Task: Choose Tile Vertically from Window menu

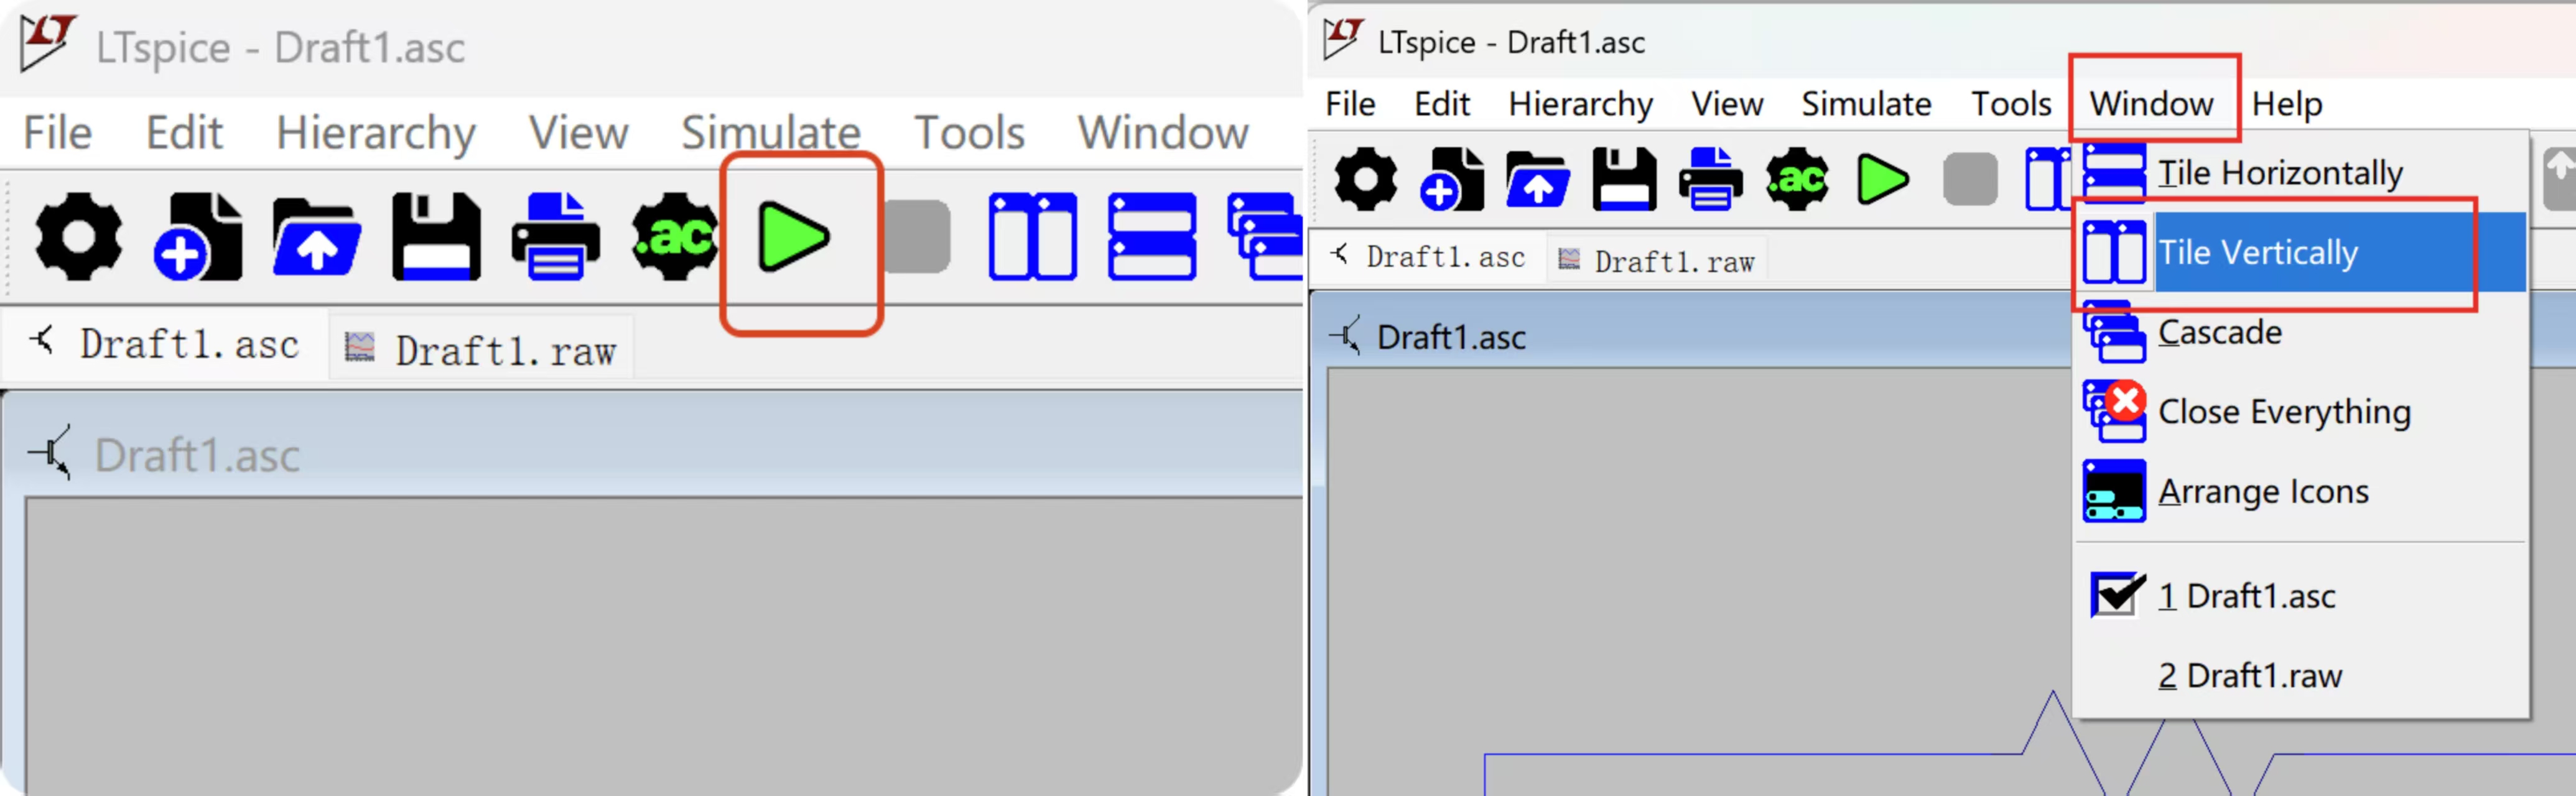Action: pos(2302,252)
